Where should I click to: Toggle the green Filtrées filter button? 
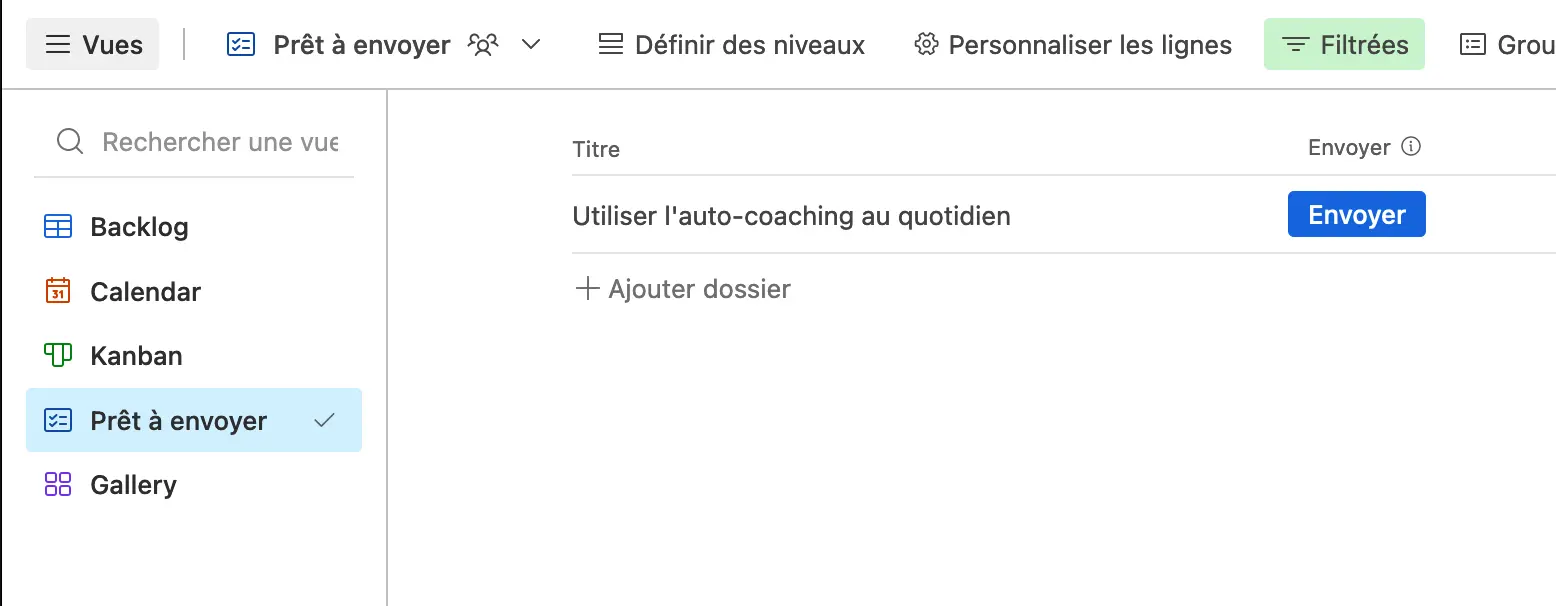(x=1344, y=45)
